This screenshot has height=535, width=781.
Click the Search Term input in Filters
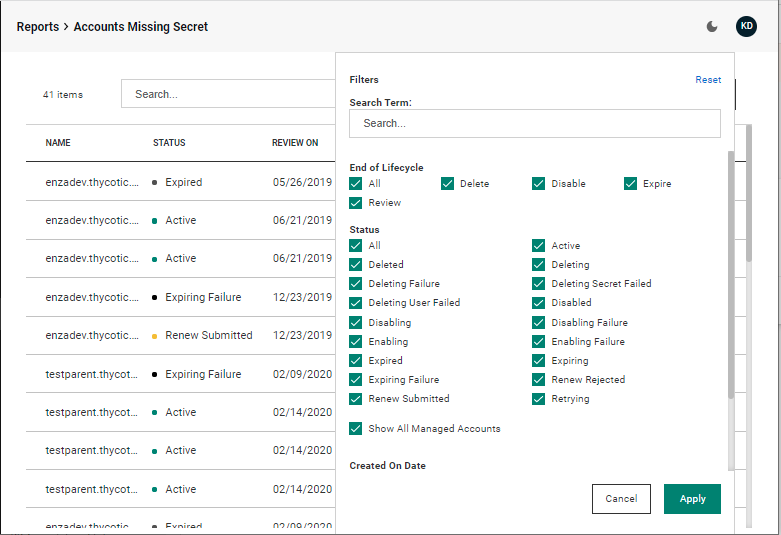pyautogui.click(x=535, y=123)
